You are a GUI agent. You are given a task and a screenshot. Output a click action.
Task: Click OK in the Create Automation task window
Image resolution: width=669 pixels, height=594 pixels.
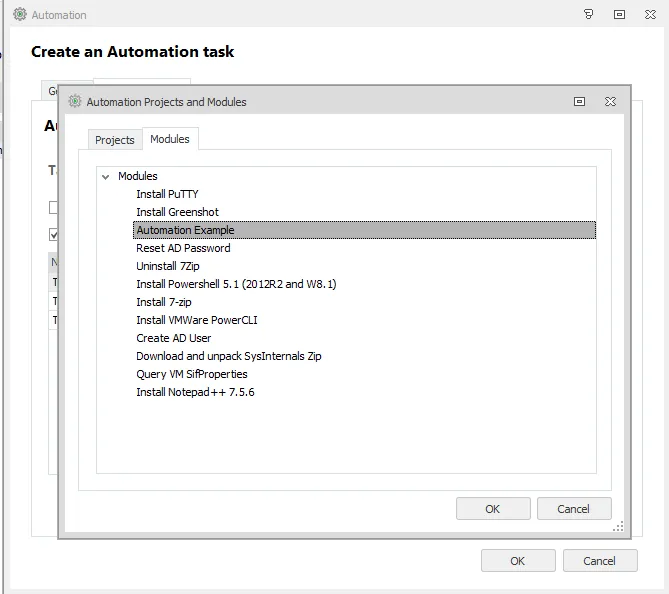[517, 560]
